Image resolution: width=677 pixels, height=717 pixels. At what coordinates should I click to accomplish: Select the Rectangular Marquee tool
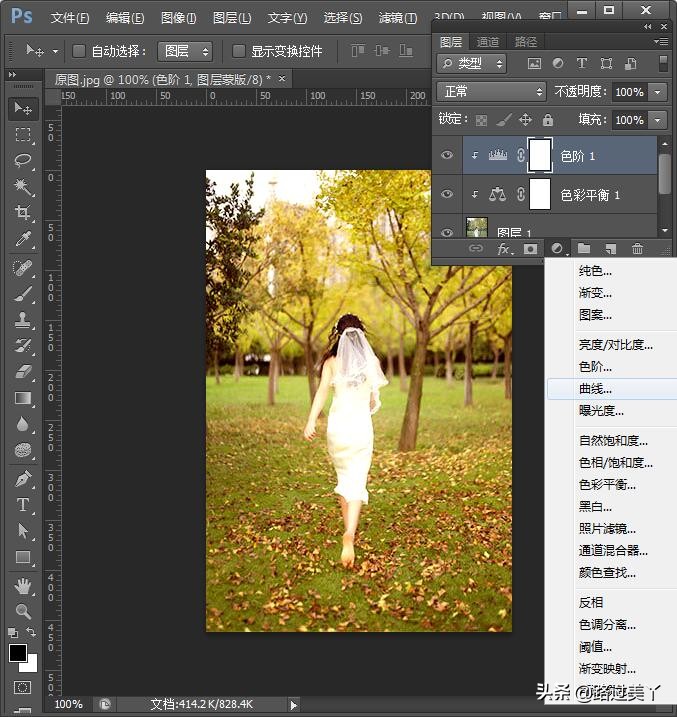pos(23,135)
